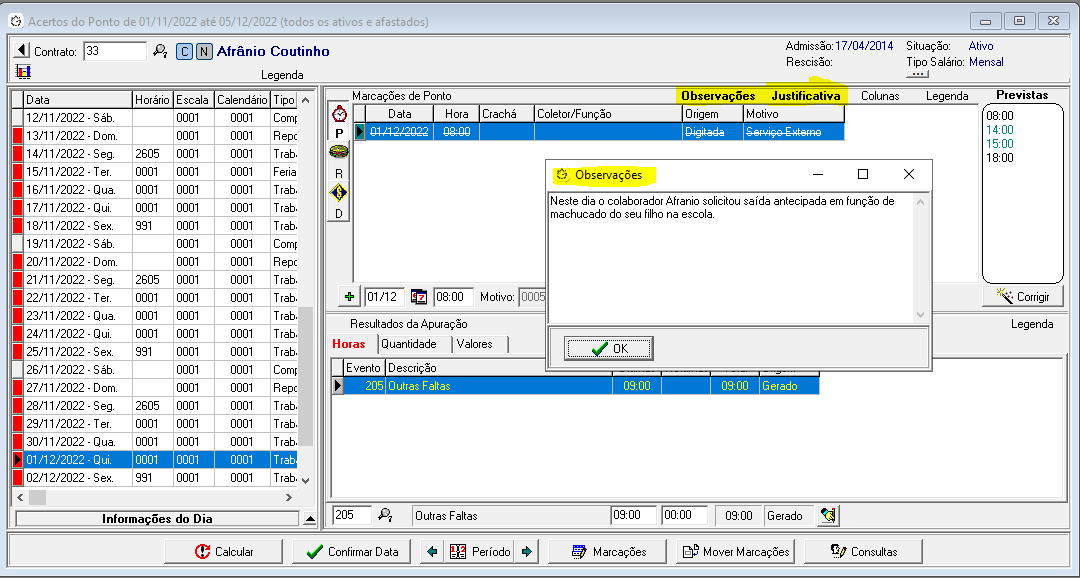The image size is (1080, 578).
Task: Select the alarm clock punch icon
Action: 339,113
